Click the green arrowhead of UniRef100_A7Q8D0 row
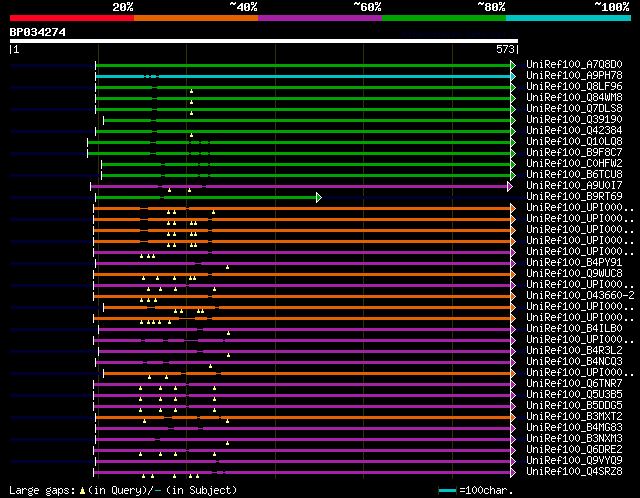640x498 pixels. [x=513, y=65]
